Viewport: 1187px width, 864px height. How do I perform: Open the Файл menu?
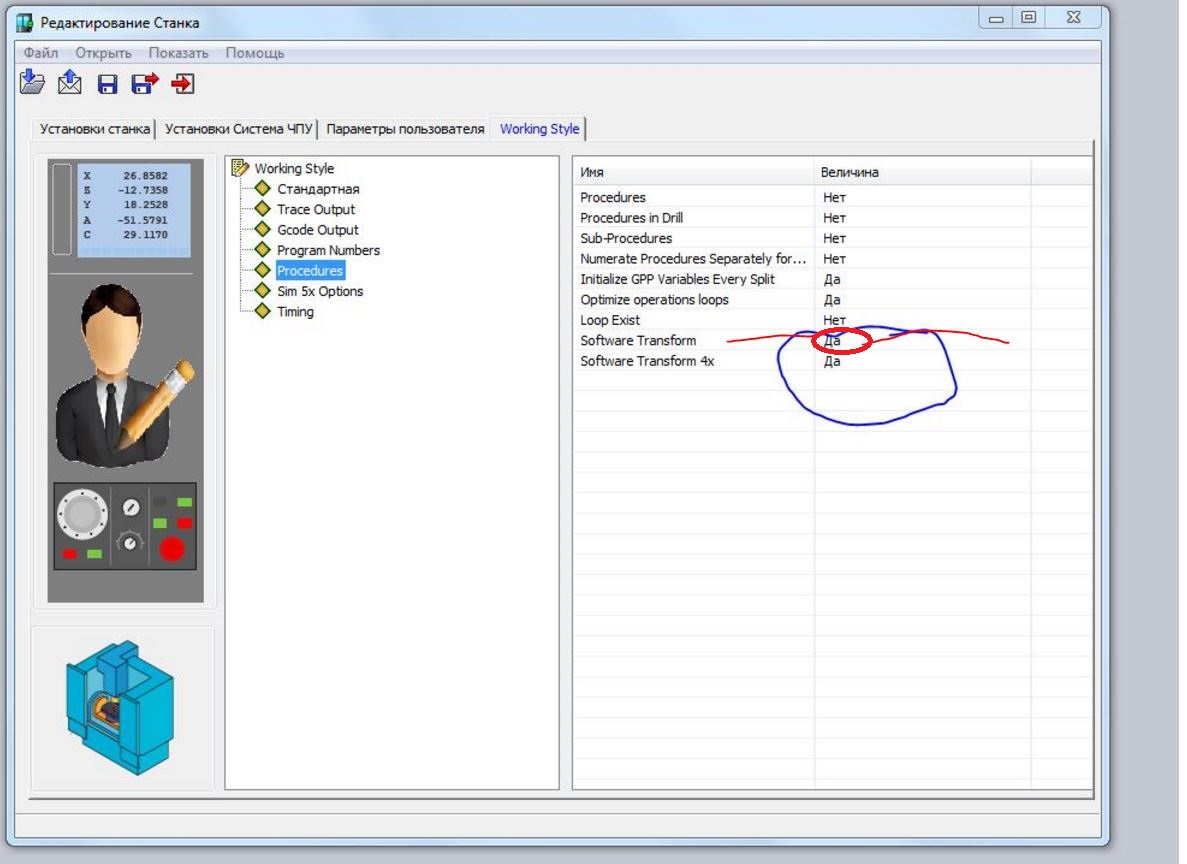[x=41, y=53]
